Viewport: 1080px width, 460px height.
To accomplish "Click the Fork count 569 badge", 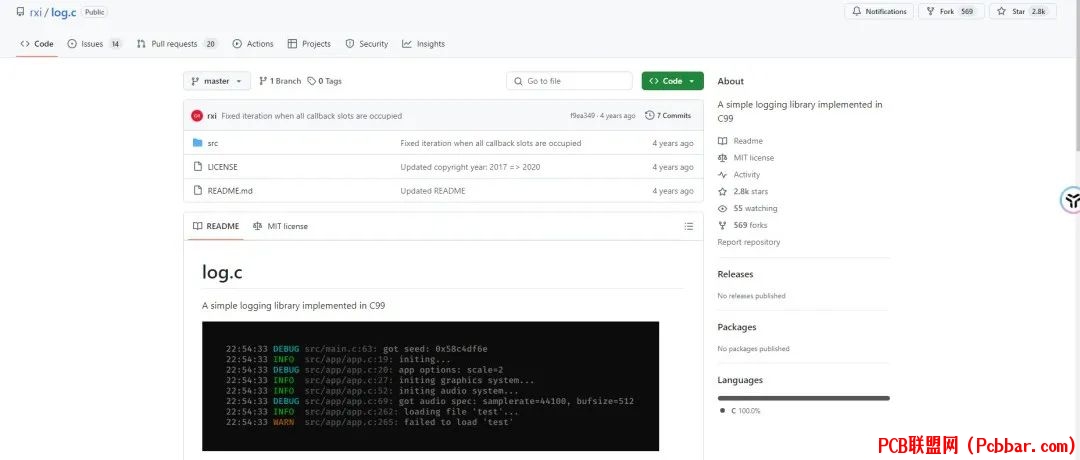I will coord(967,12).
